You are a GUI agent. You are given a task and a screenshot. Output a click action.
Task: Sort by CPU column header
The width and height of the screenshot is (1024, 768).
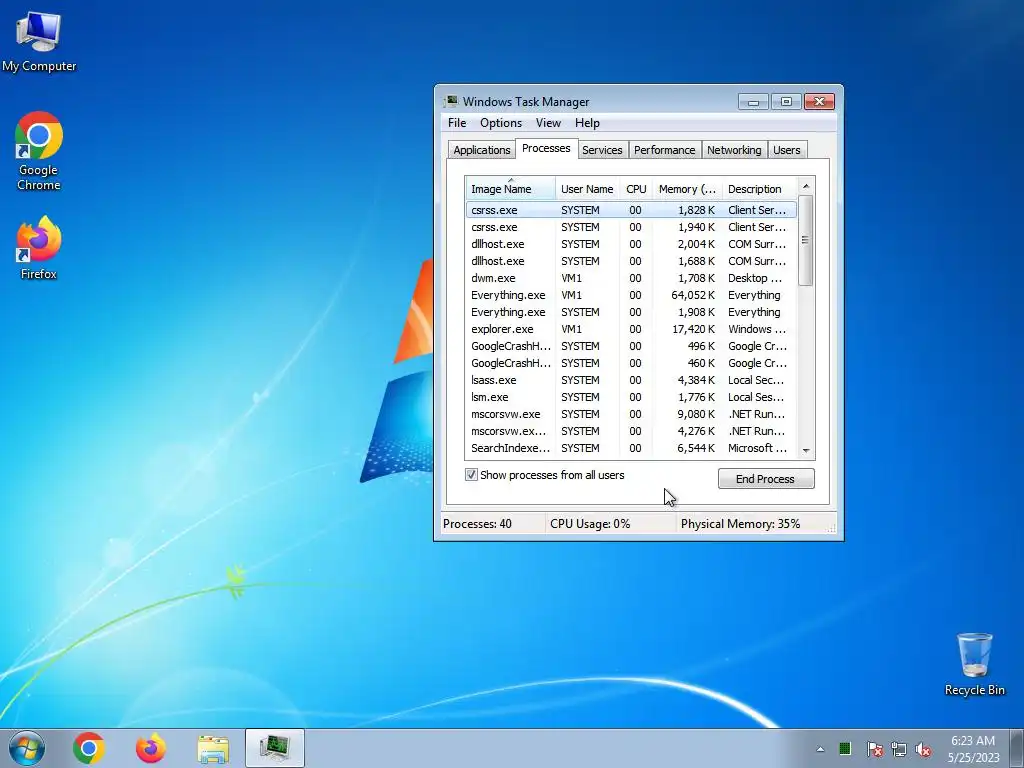tap(636, 189)
